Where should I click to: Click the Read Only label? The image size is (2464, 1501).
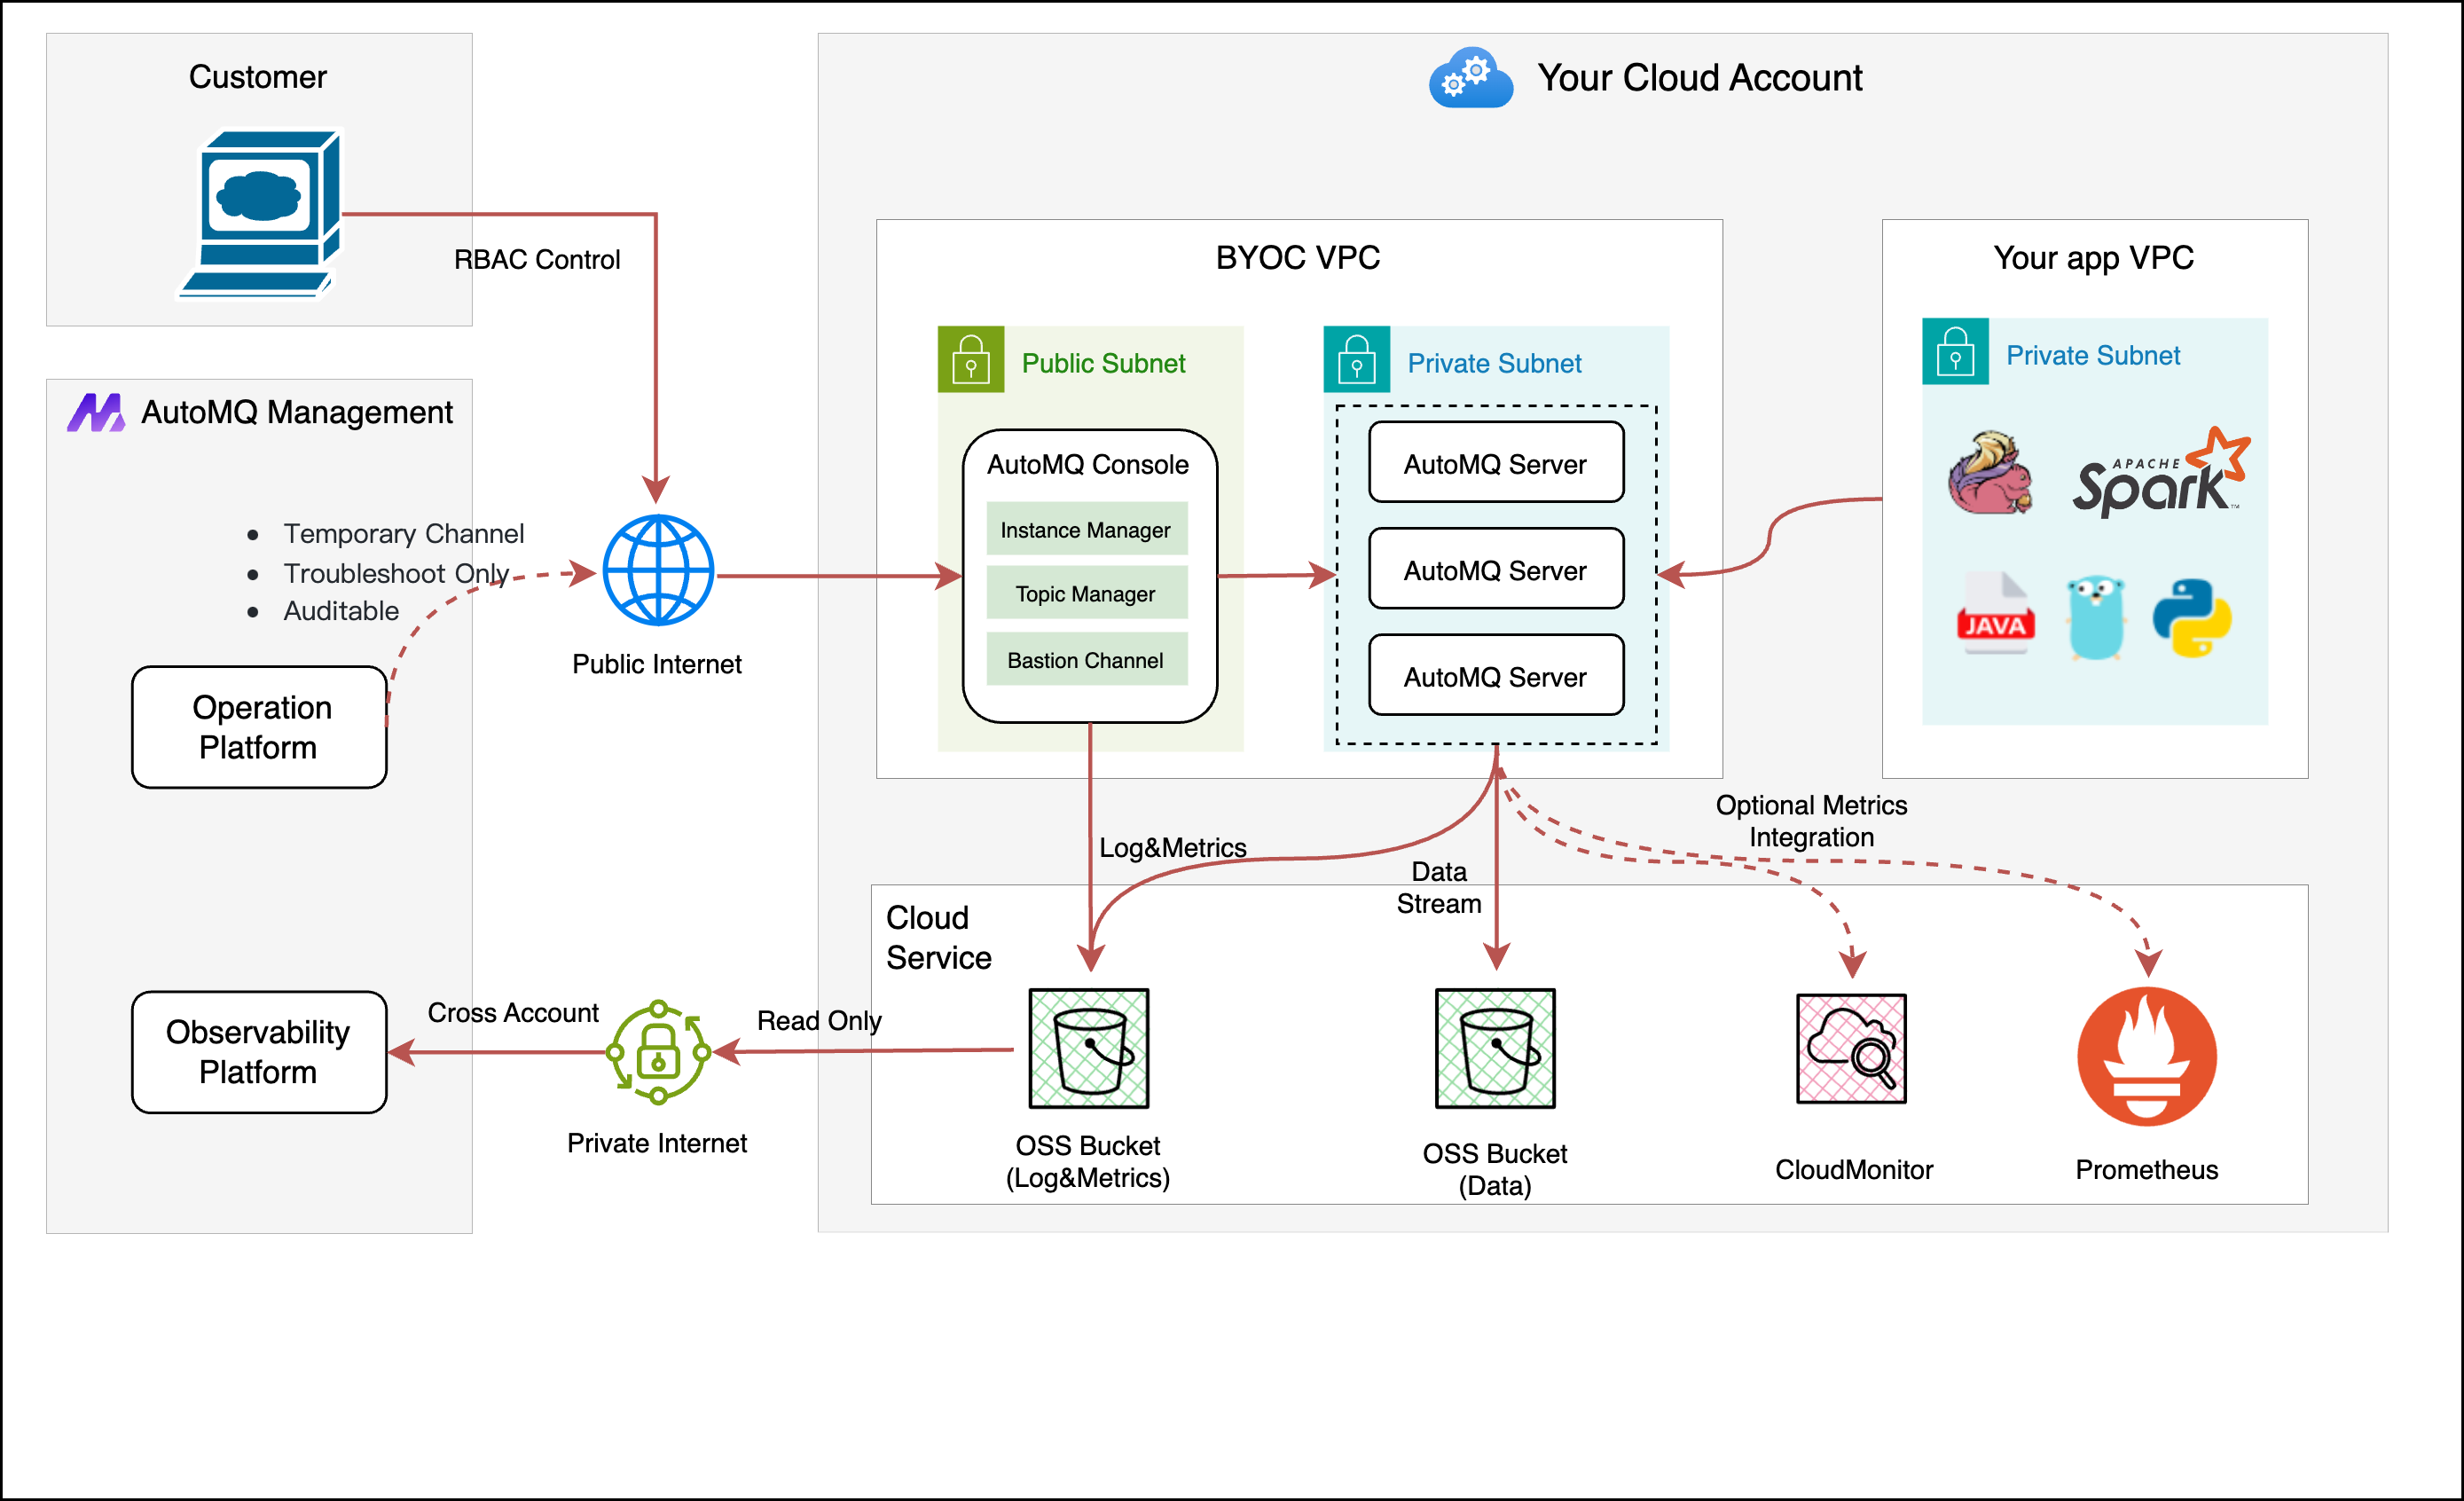pos(819,1021)
